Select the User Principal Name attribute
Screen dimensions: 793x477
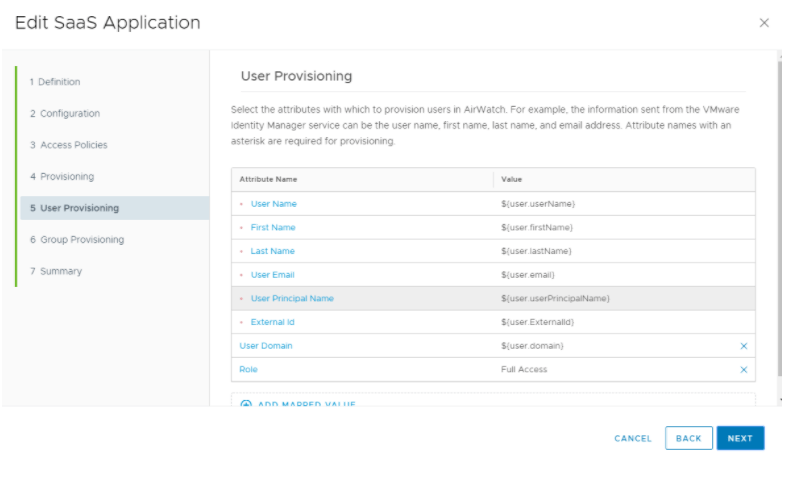292,299
